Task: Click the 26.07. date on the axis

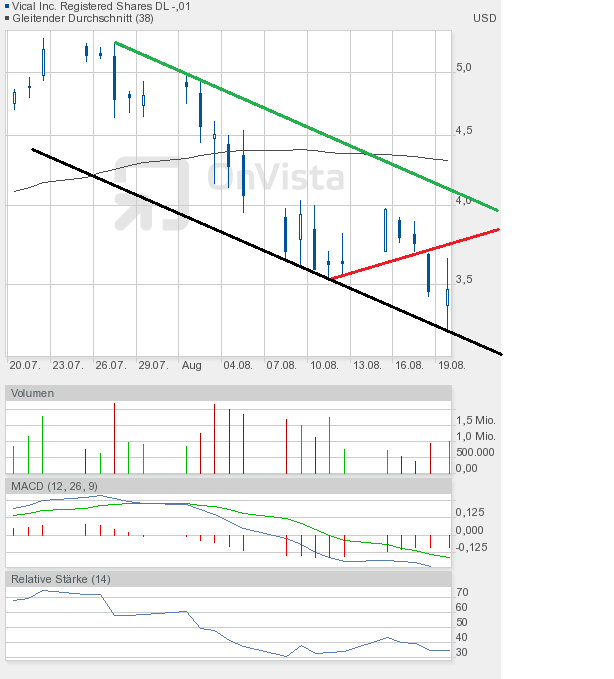Action: click(x=110, y=365)
